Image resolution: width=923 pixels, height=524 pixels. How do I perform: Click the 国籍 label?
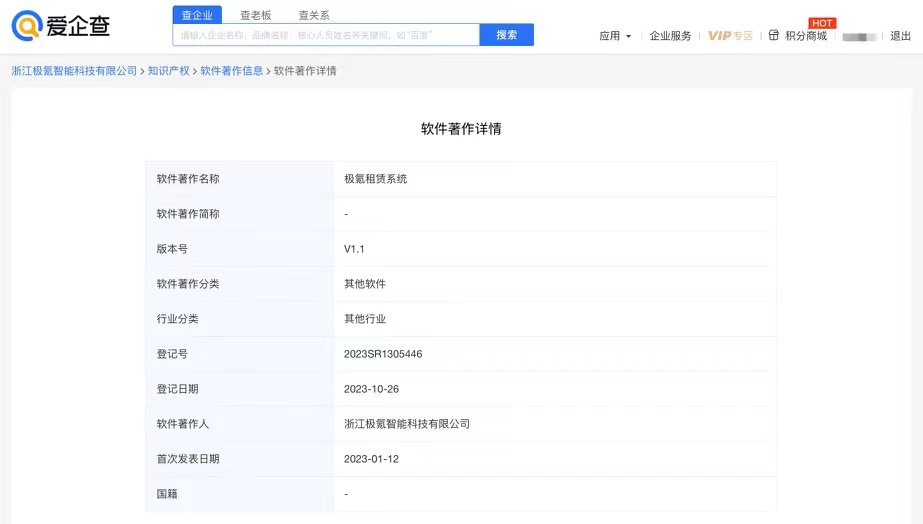[167, 494]
